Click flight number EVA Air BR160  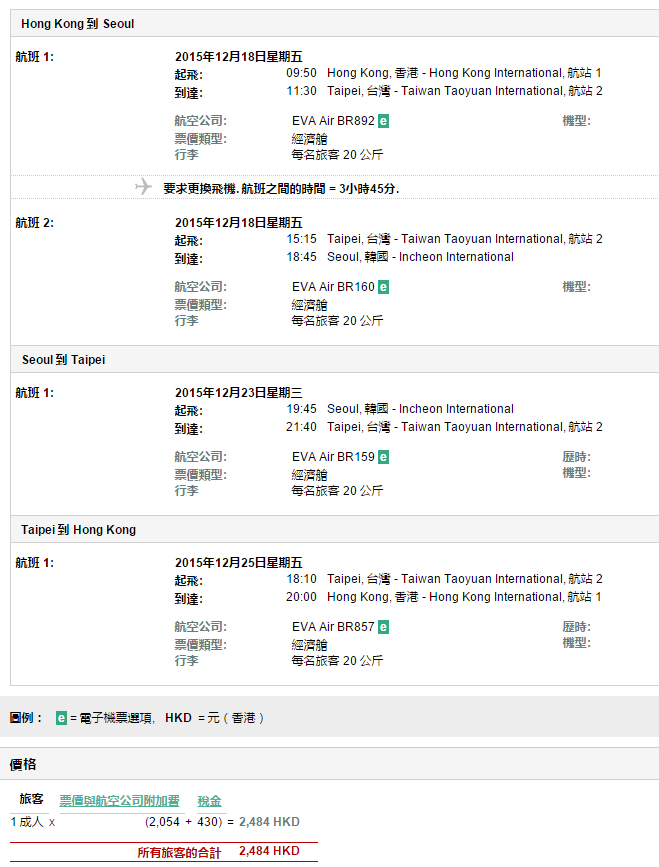pos(333,287)
